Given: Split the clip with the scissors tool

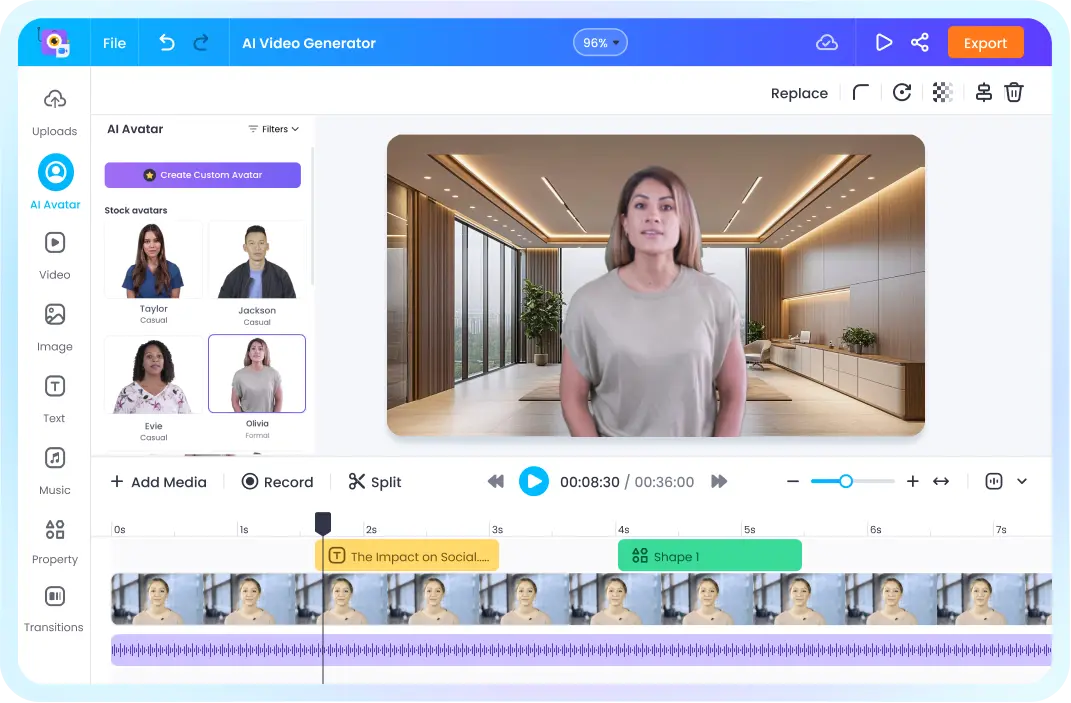Looking at the screenshot, I should (374, 481).
